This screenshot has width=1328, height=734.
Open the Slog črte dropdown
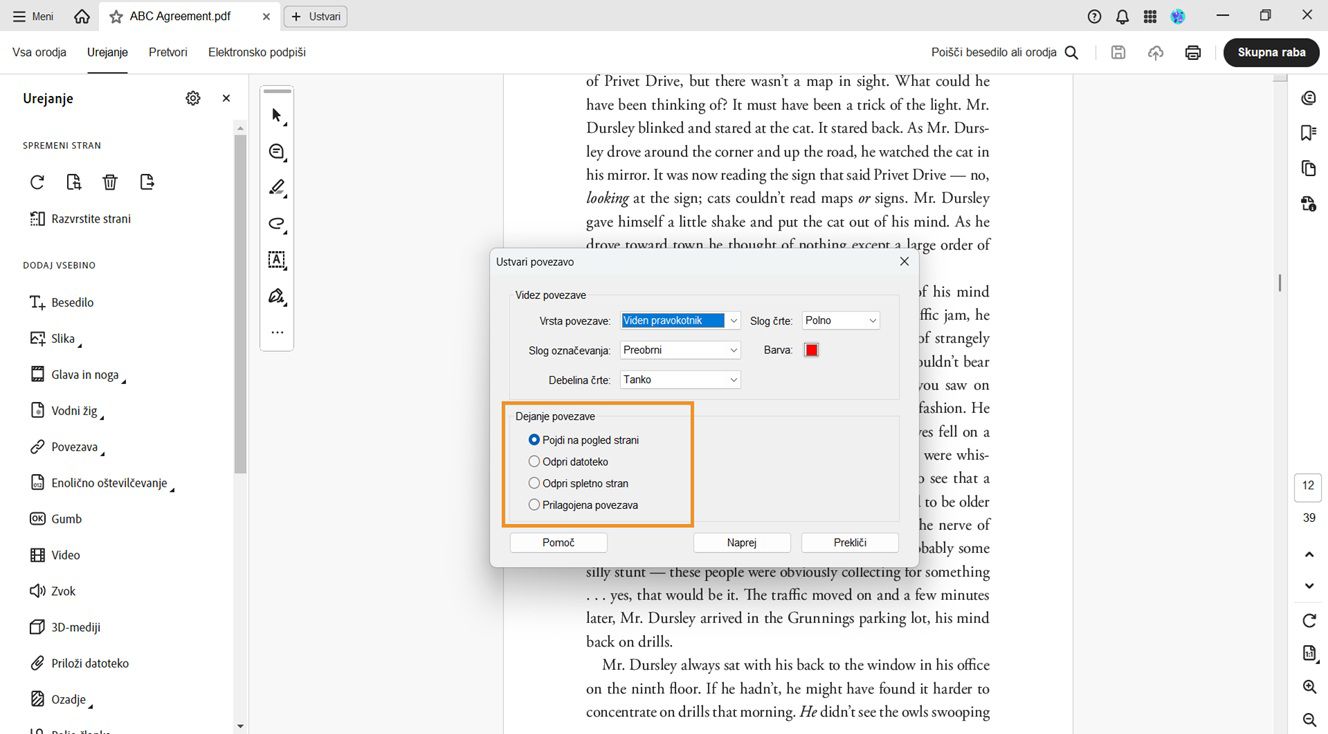click(841, 321)
